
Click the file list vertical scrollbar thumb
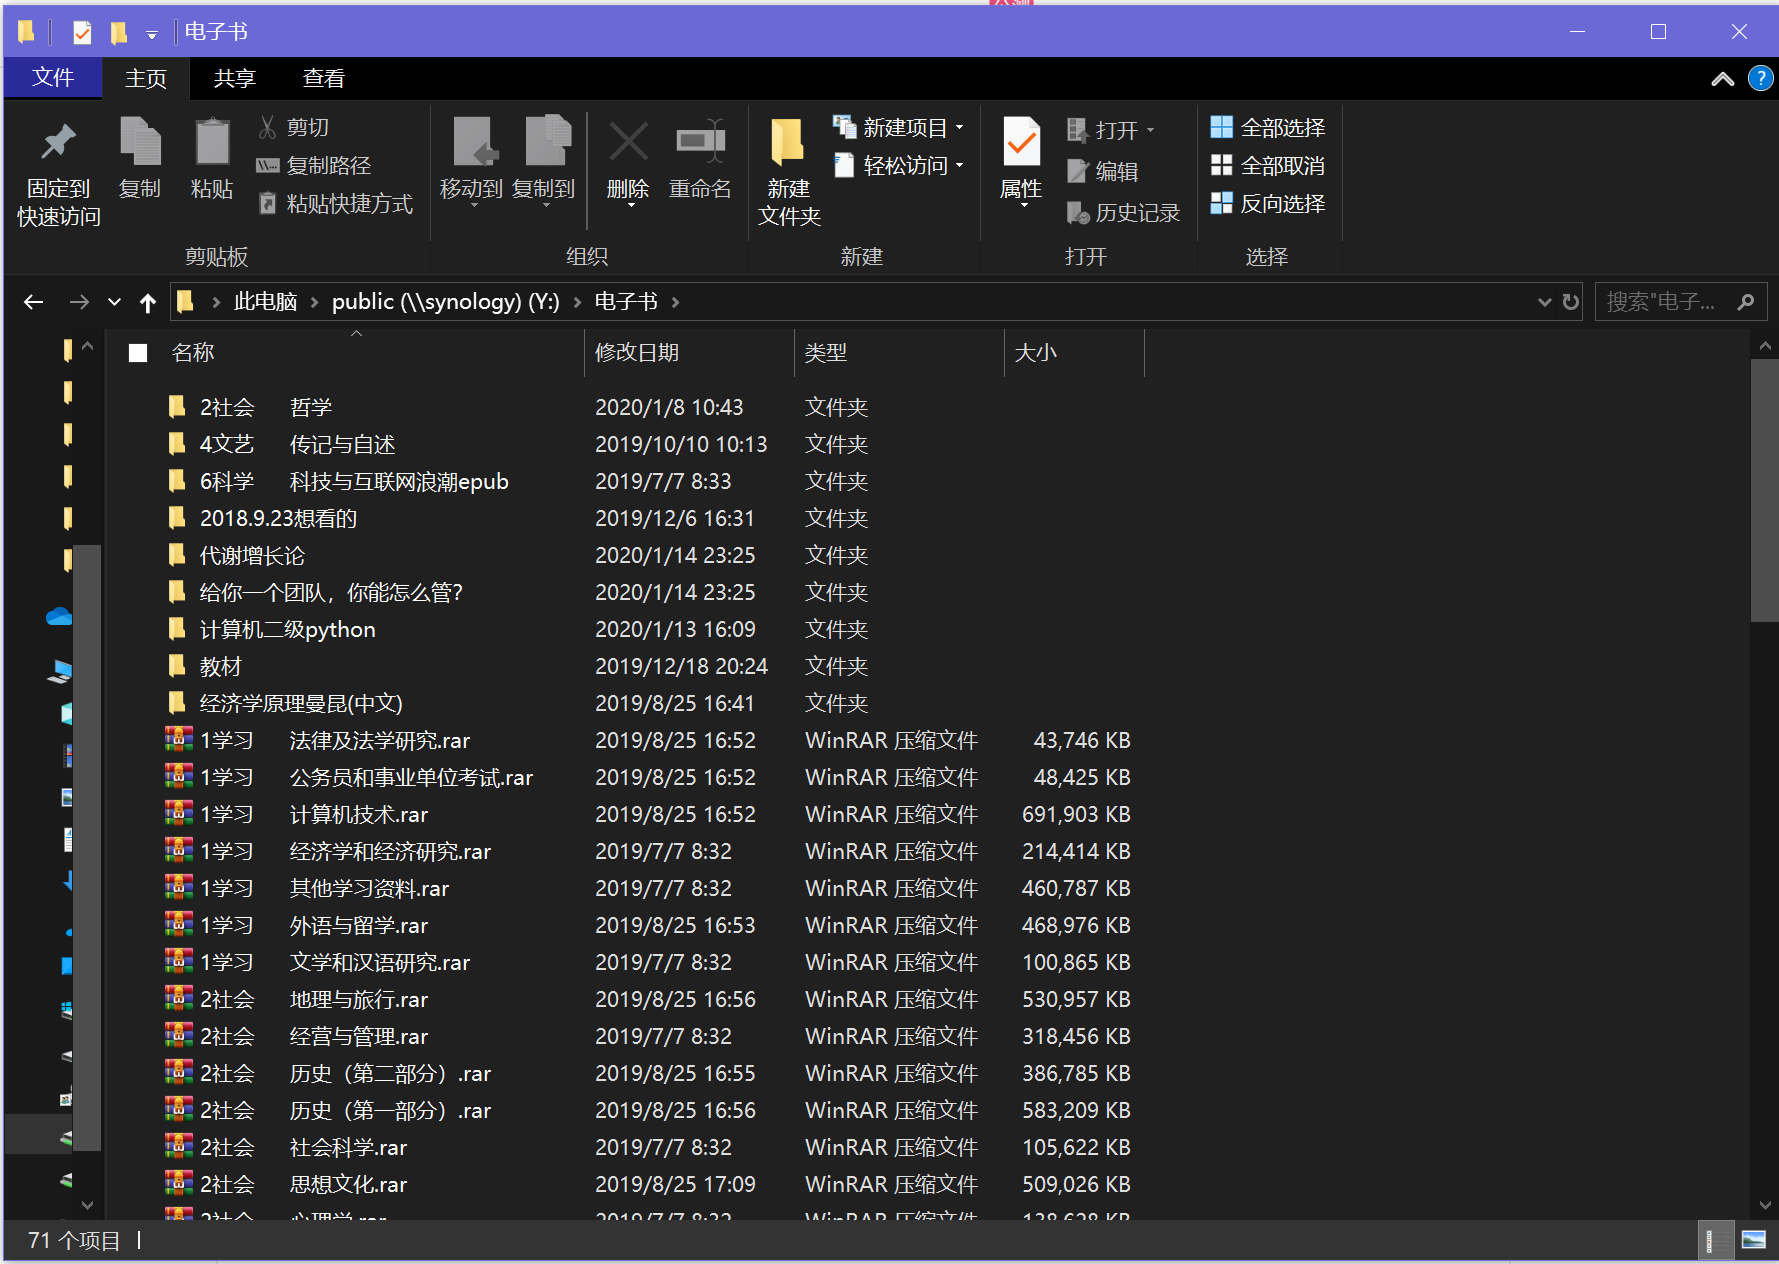(1764, 490)
